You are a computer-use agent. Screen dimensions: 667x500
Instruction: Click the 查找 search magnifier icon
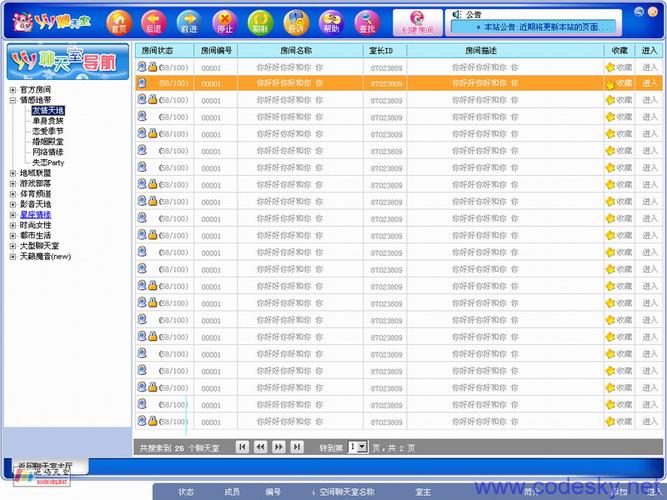[x=366, y=20]
